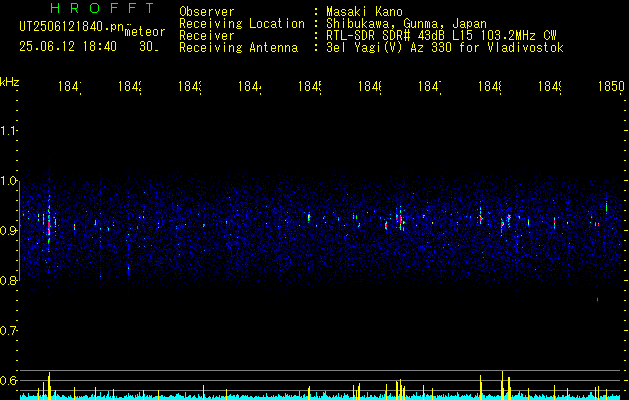629x400 pixels.
Task: Click the kHz axis unit label
Action: tap(10, 82)
